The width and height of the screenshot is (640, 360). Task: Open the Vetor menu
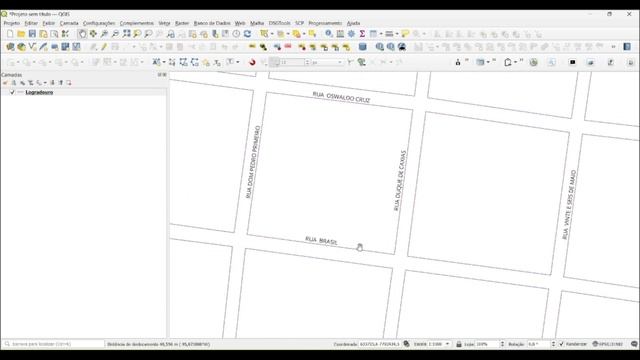(x=164, y=23)
